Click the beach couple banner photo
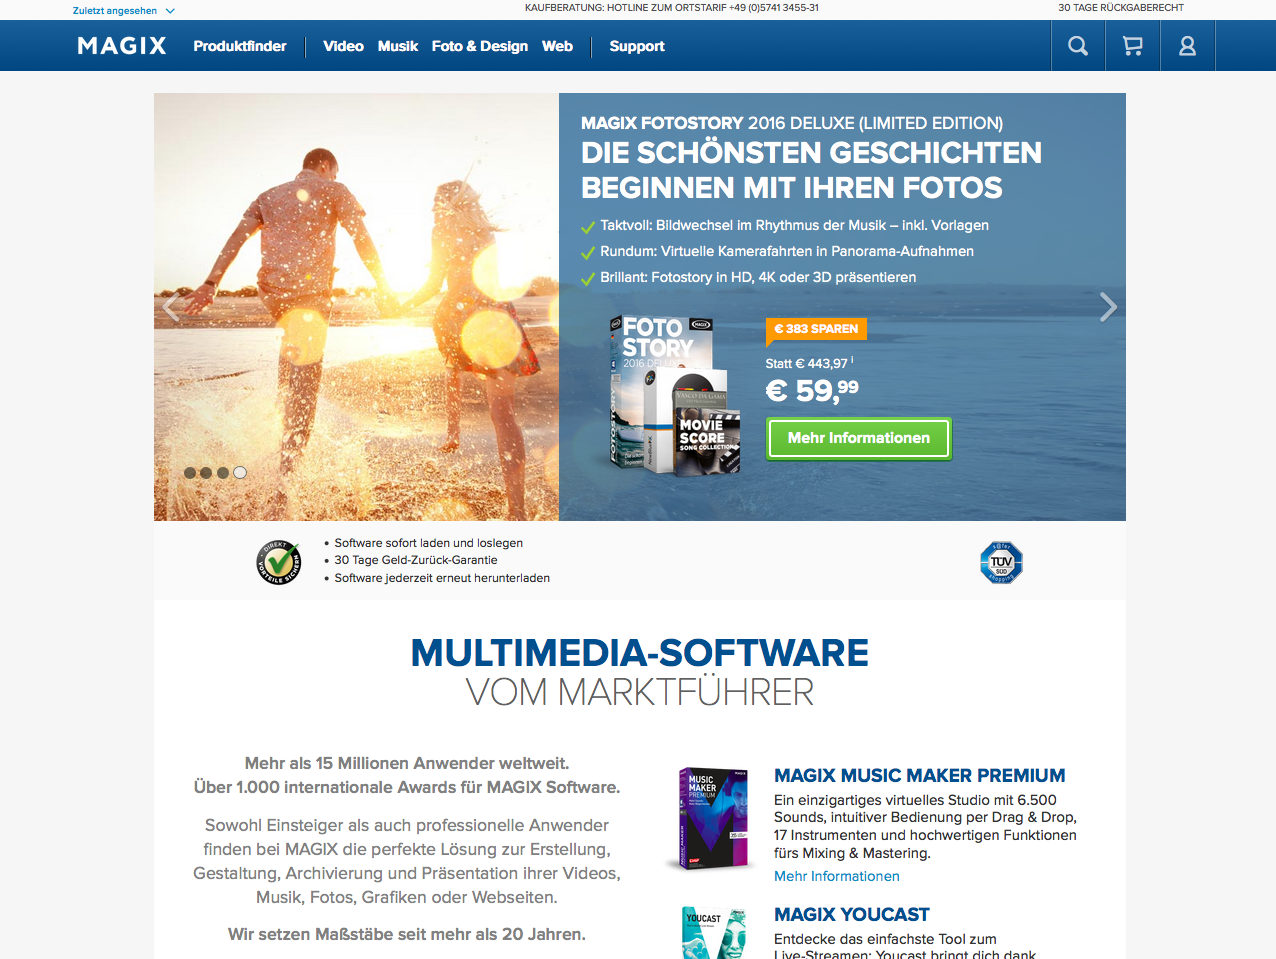The width and height of the screenshot is (1276, 959). 356,307
